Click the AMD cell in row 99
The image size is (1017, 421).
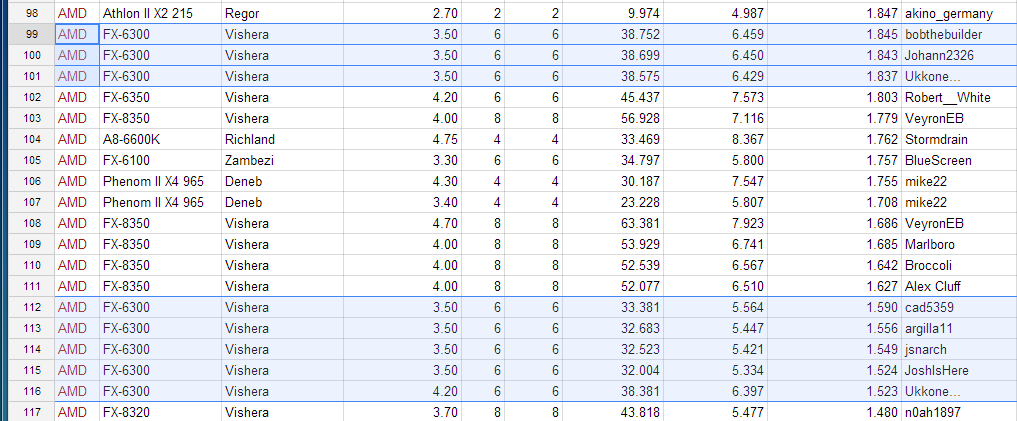click(x=77, y=34)
